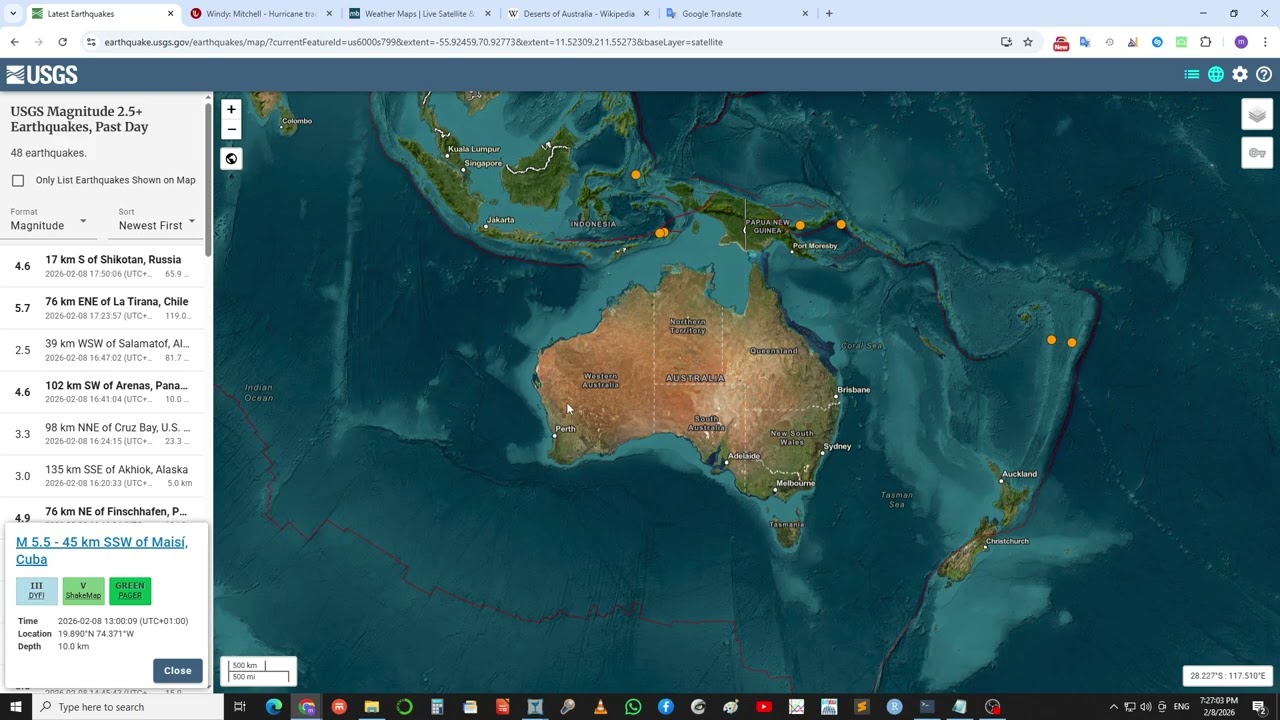Screen dimensions: 1280x720
Task: Open the USGS help question icon
Action: coord(1264,75)
